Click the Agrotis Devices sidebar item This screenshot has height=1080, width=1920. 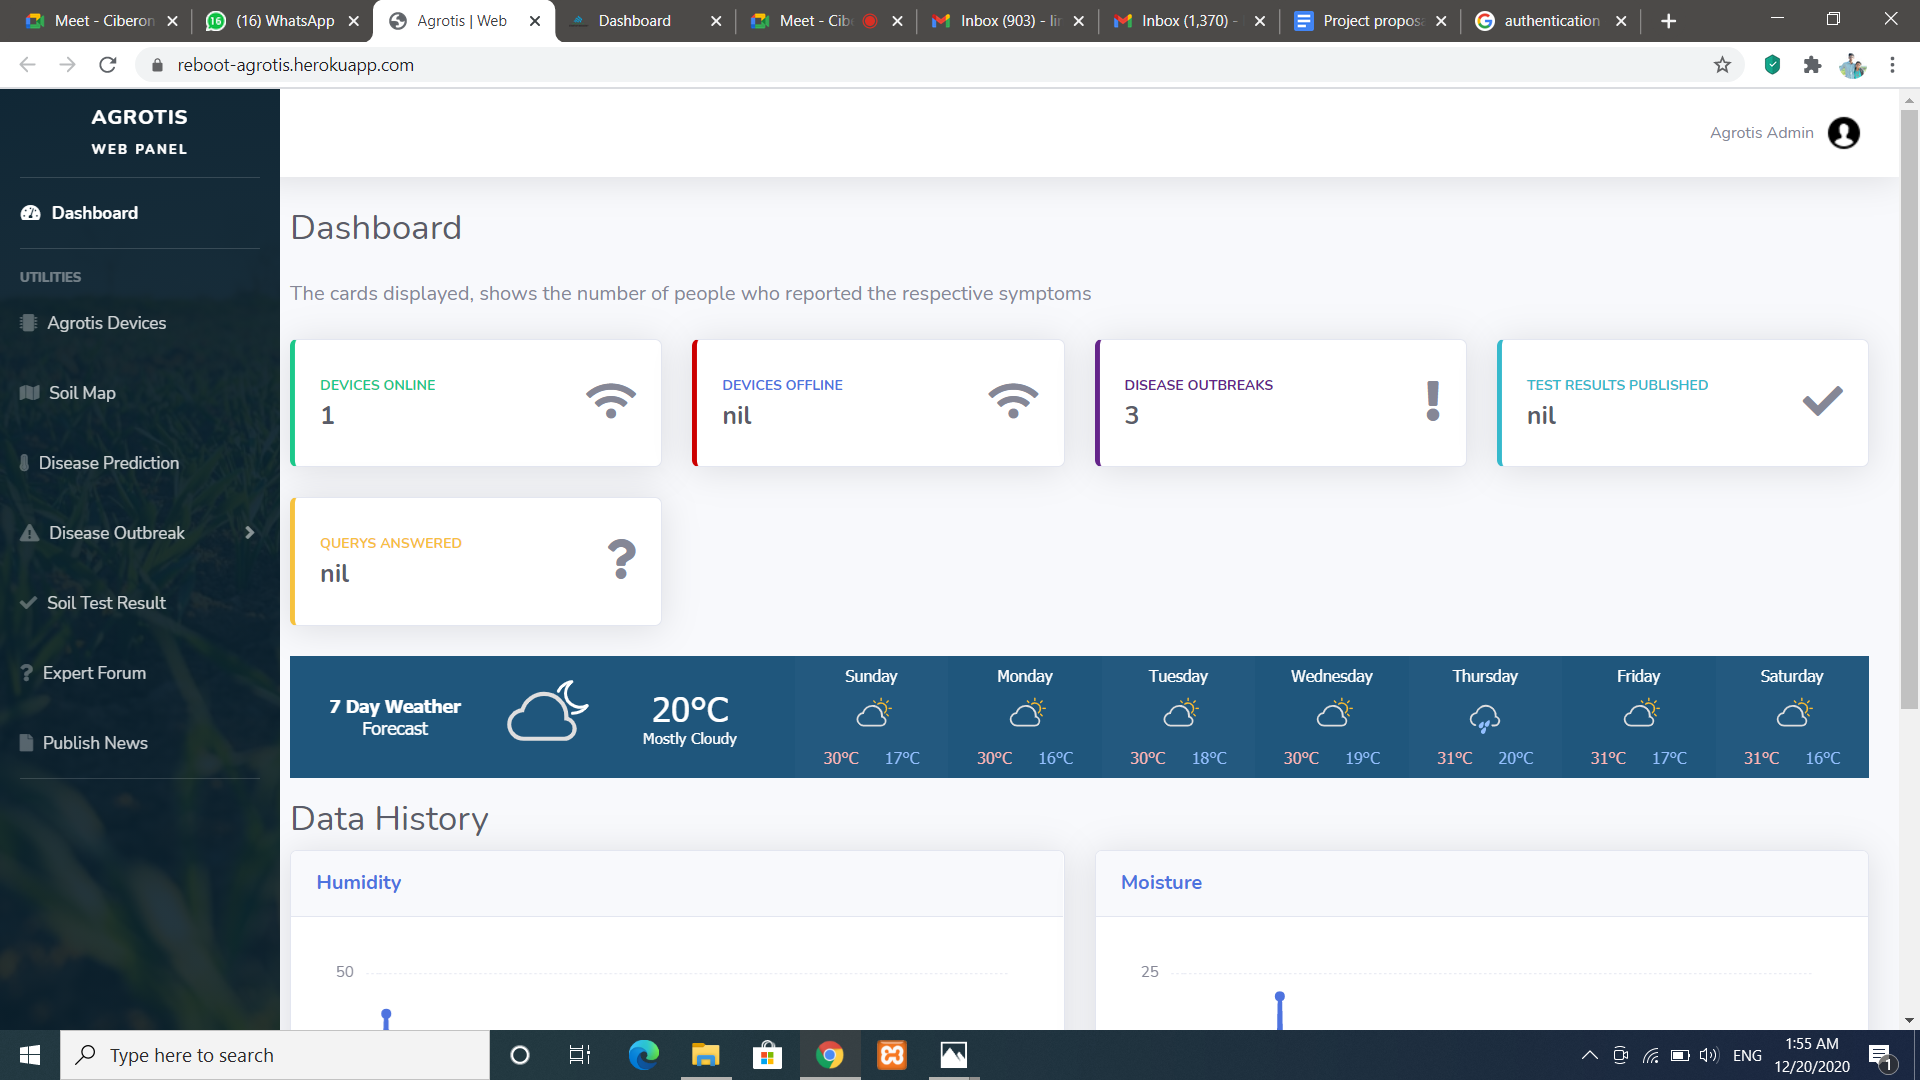point(106,323)
